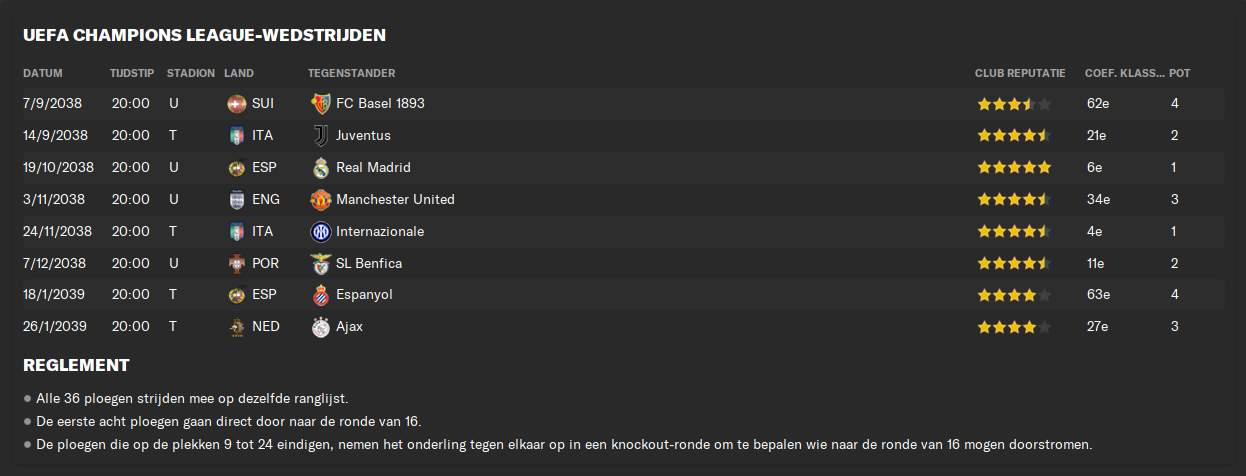Click the Juventus club logo
Viewport: 1246px width, 476px height.
(320, 135)
